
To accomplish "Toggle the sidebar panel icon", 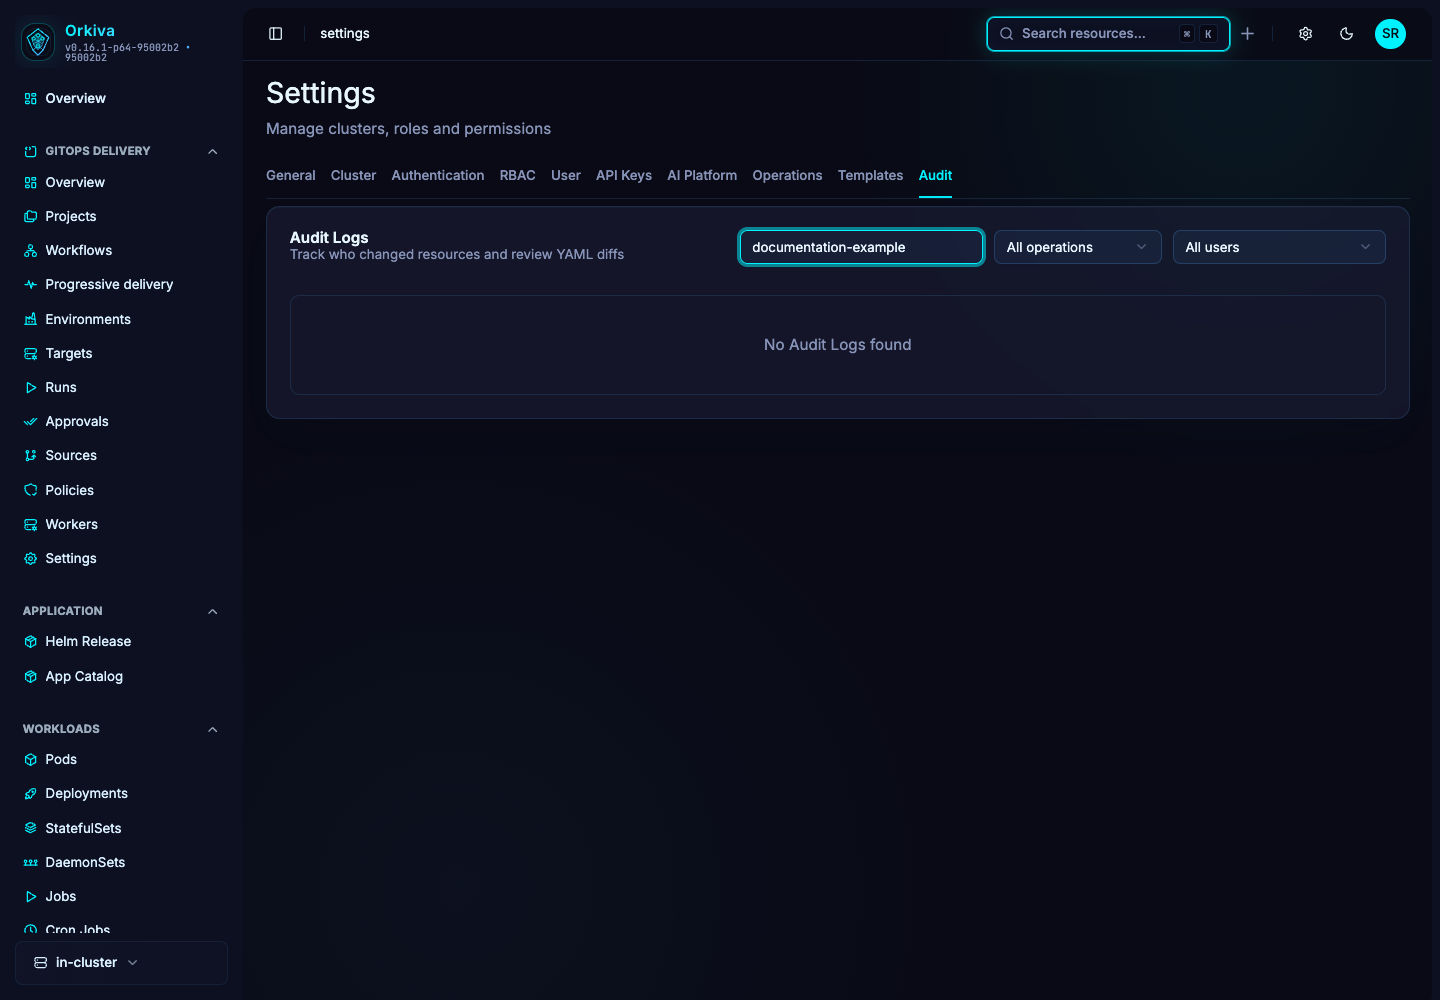I will [276, 34].
